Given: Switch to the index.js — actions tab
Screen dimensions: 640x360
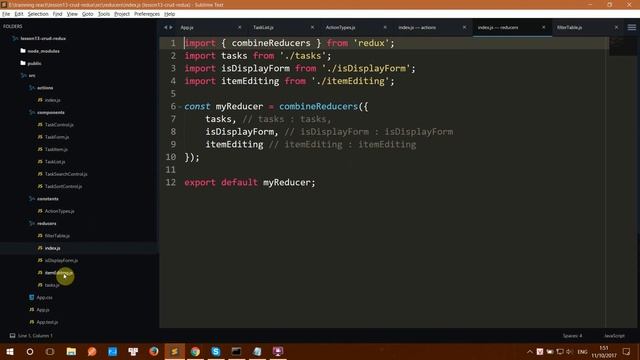Looking at the screenshot, I should click(x=417, y=27).
